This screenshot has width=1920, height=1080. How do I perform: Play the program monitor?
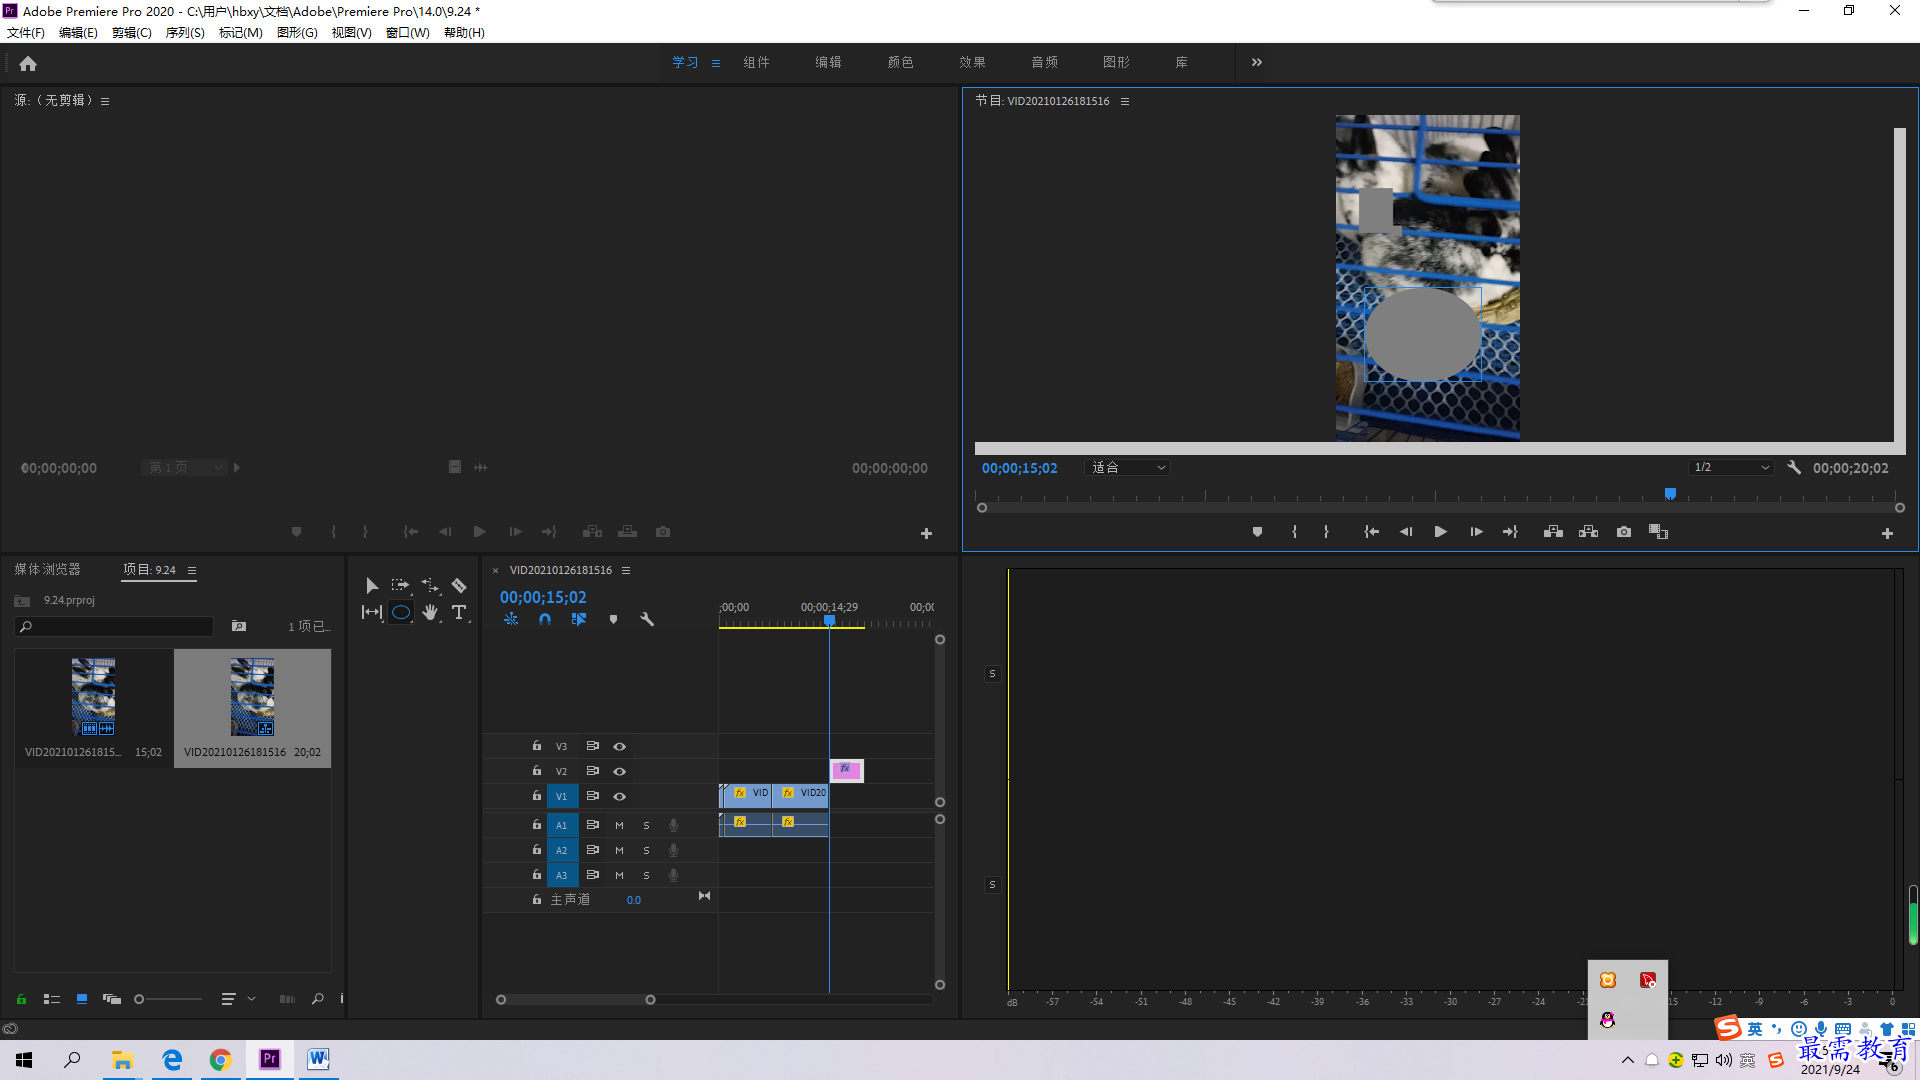[1440, 532]
